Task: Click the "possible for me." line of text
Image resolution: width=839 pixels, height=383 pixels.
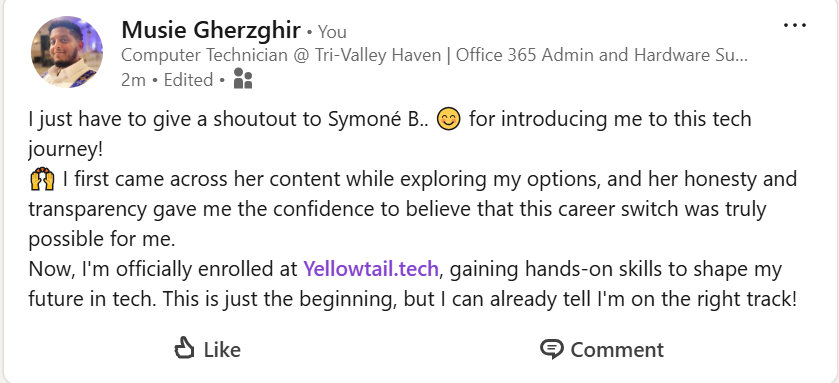Action: (x=102, y=239)
